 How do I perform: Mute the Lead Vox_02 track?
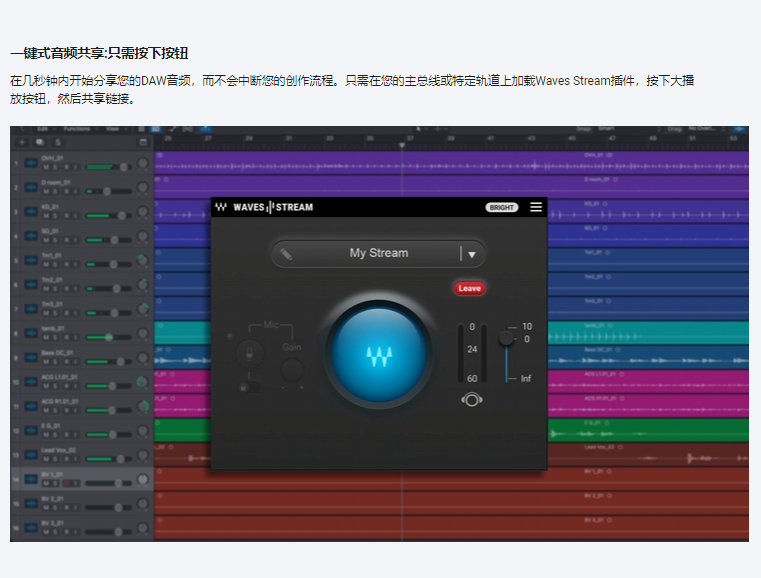pos(46,459)
